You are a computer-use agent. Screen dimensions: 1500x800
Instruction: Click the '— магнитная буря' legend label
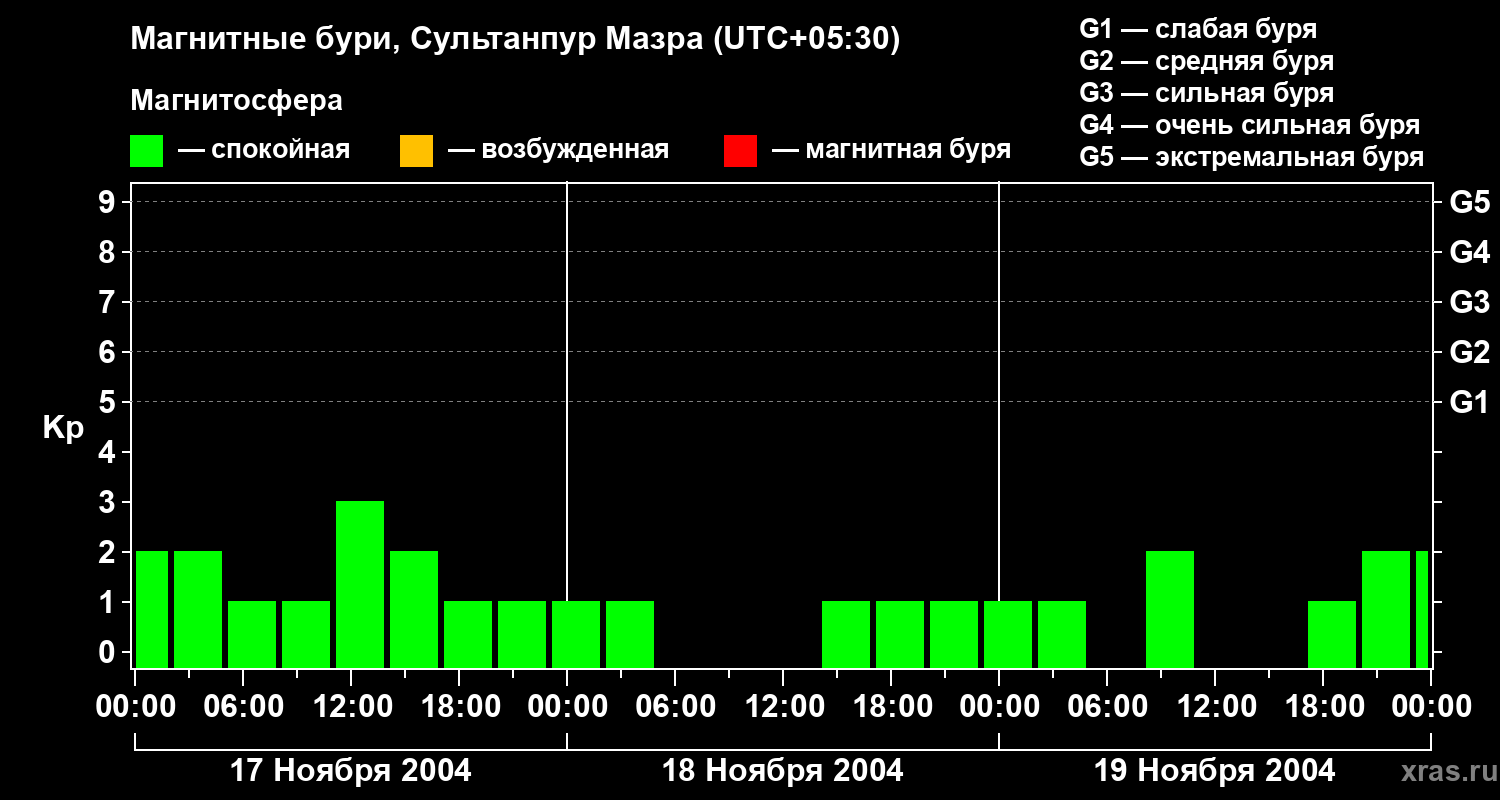click(x=891, y=150)
